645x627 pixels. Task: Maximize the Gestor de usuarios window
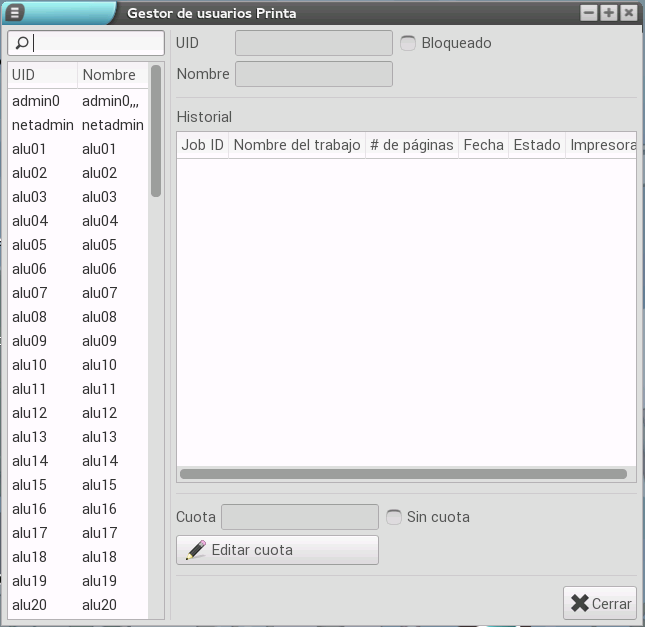tap(609, 13)
